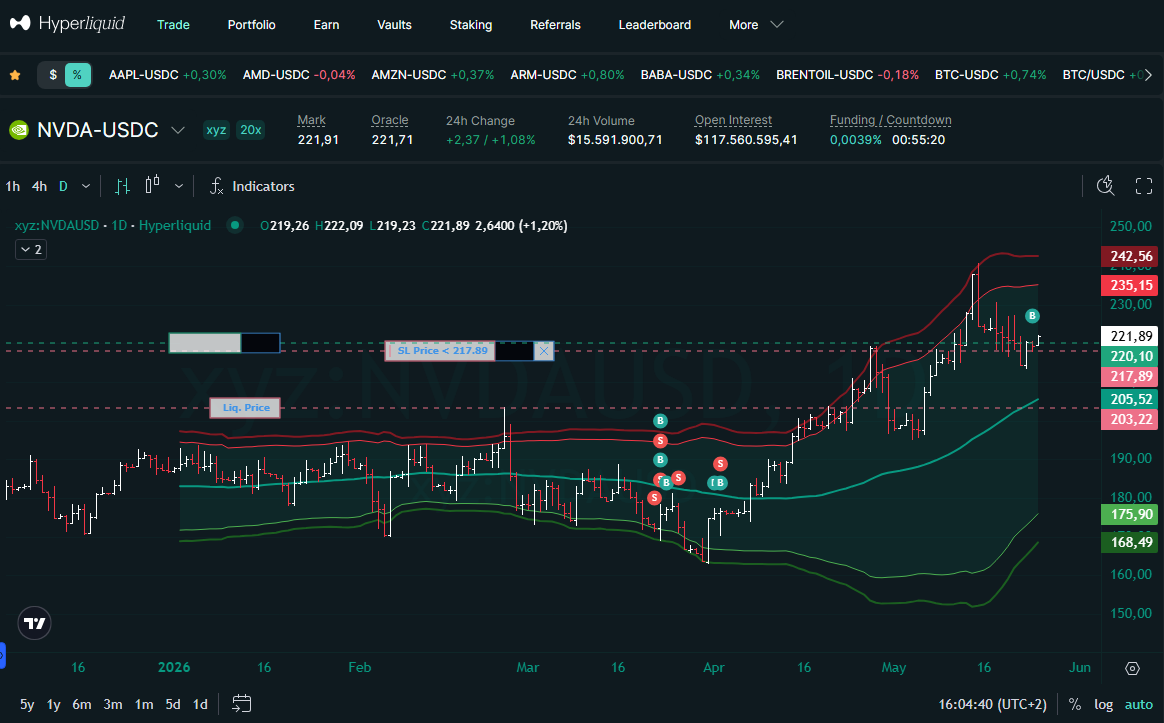This screenshot has width=1164, height=723.
Task: Open the Leaderboard page
Action: (x=655, y=24)
